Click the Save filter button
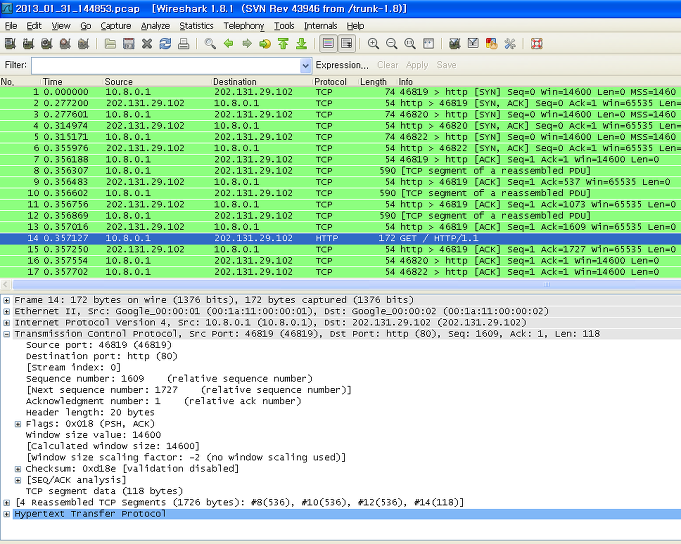The width and height of the screenshot is (681, 544). pos(446,65)
